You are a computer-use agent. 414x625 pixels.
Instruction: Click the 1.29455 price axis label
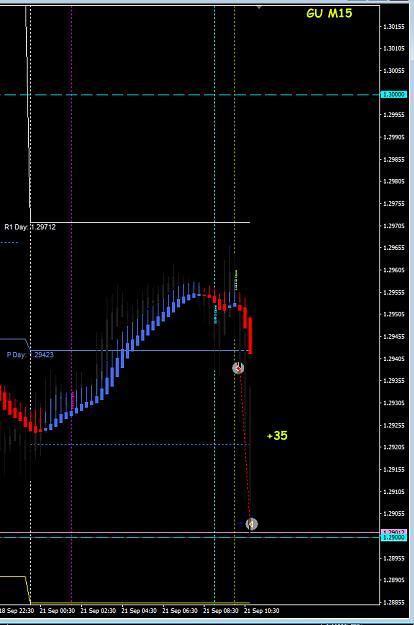tap(394, 337)
